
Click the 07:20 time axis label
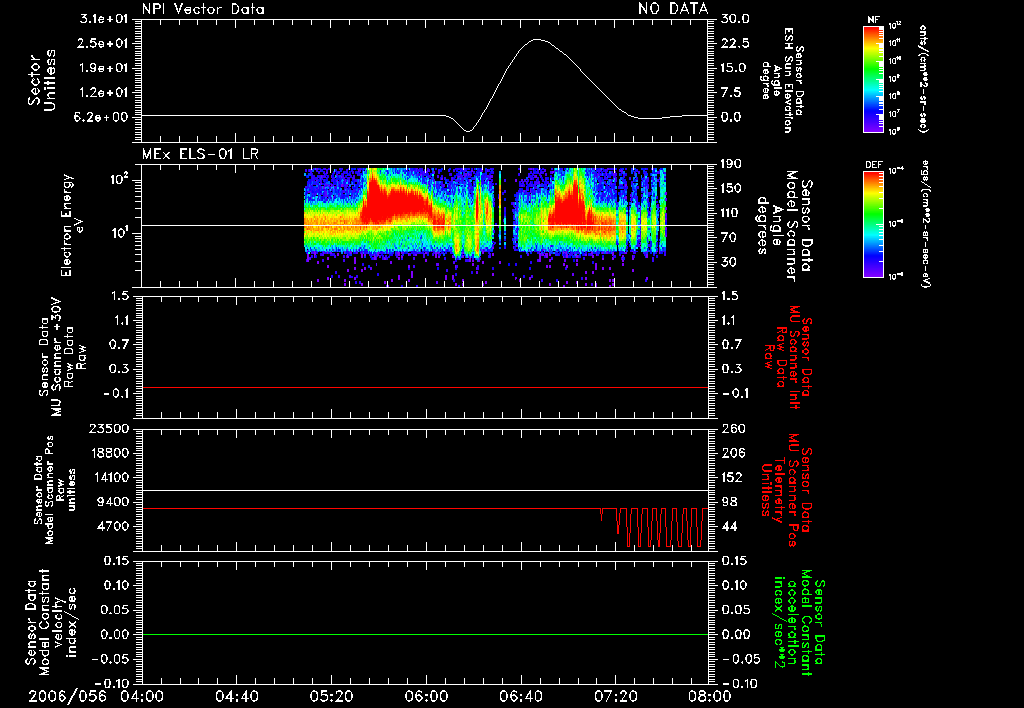[615, 696]
